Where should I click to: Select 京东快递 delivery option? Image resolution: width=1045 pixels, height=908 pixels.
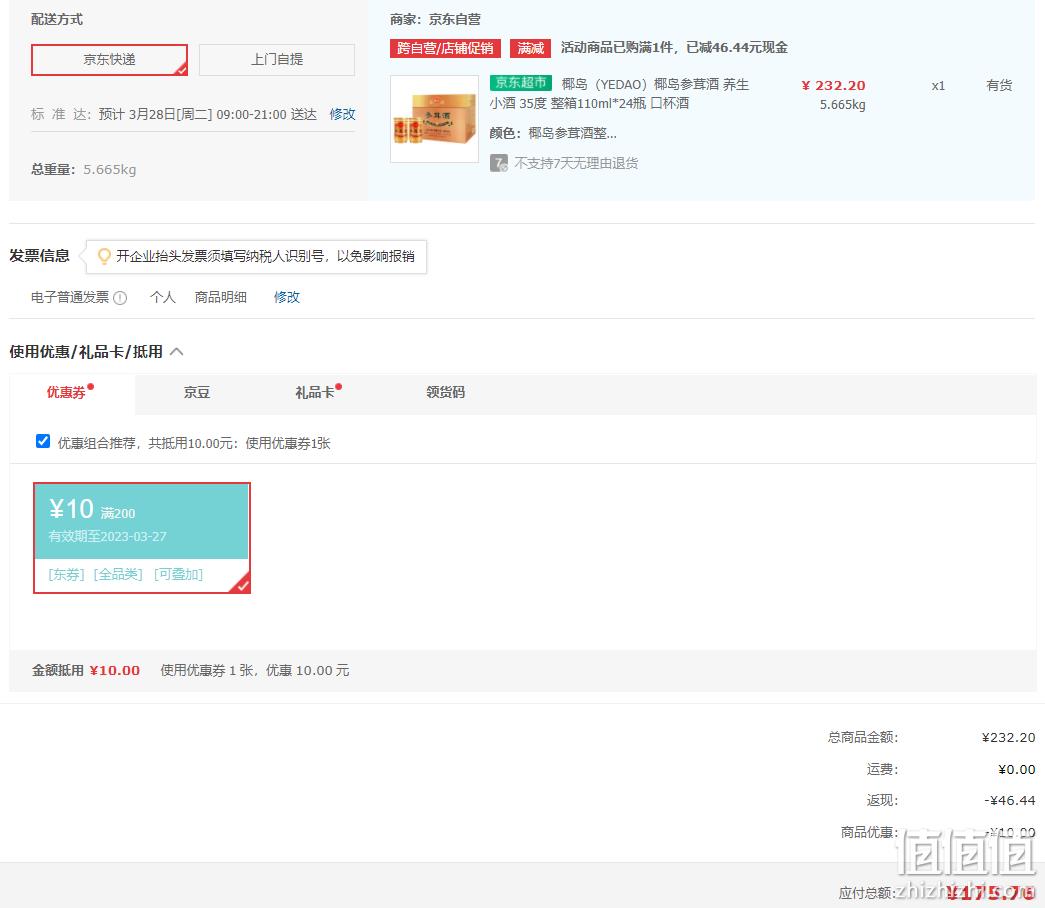tap(109, 60)
